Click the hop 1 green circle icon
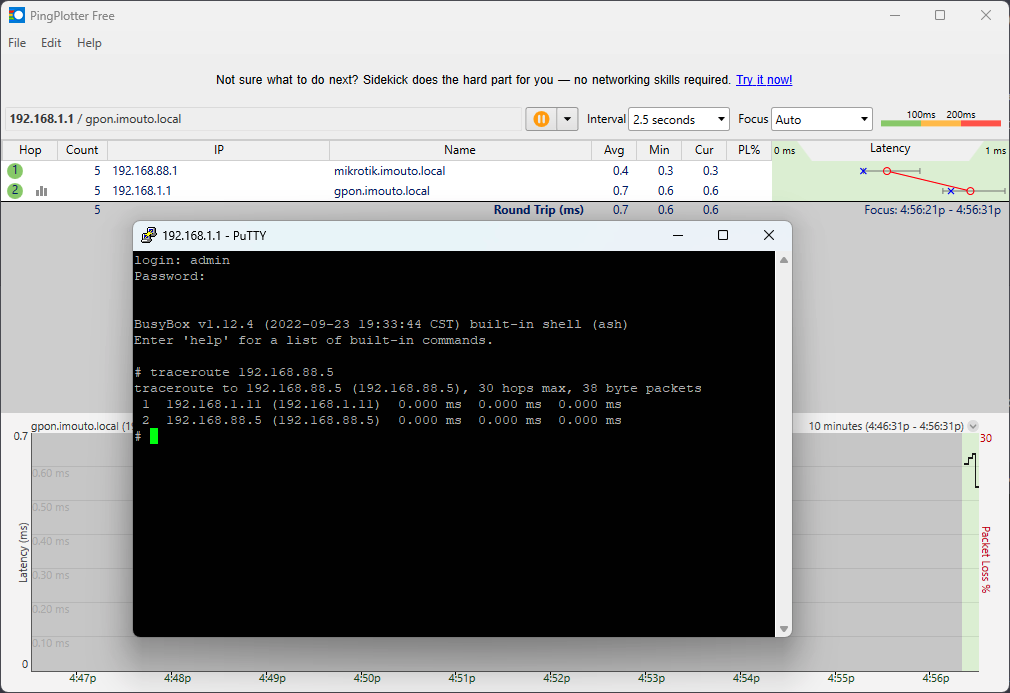Image resolution: width=1010 pixels, height=693 pixels. [15, 171]
